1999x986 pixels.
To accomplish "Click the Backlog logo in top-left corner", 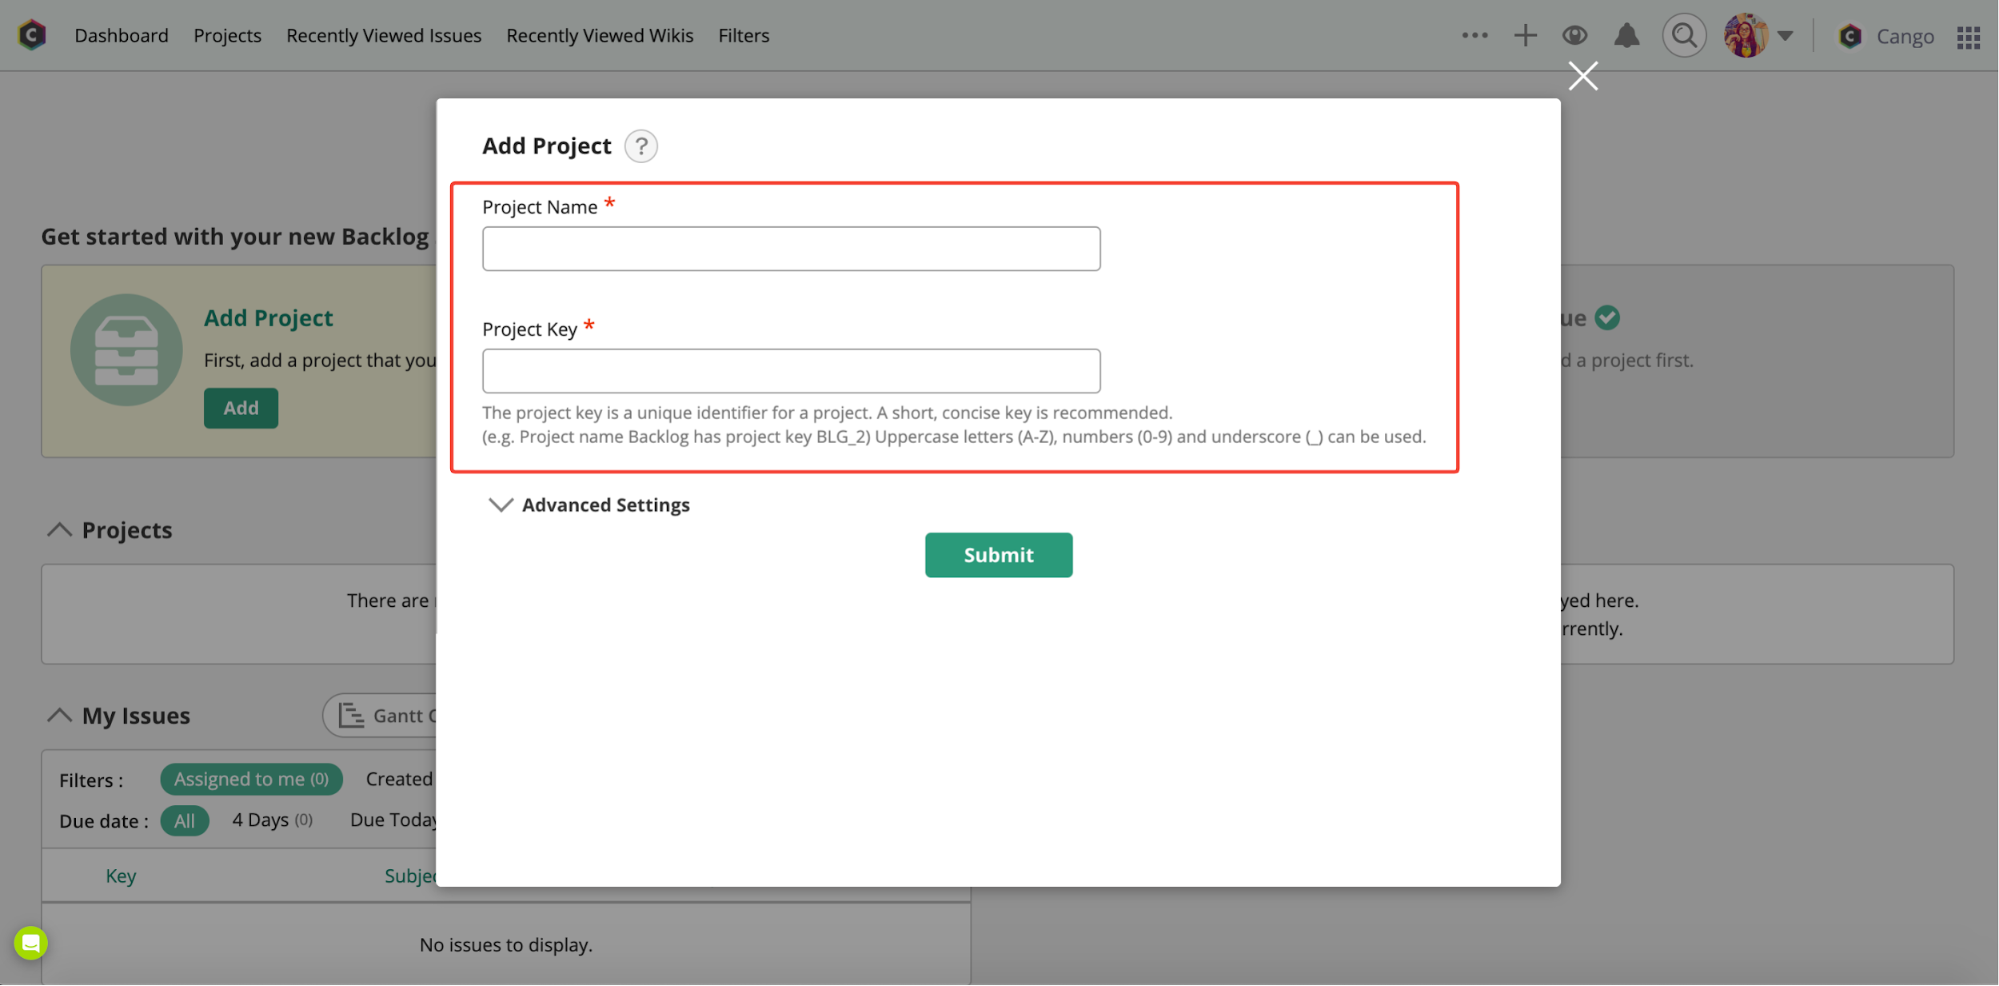I will pos(32,35).
